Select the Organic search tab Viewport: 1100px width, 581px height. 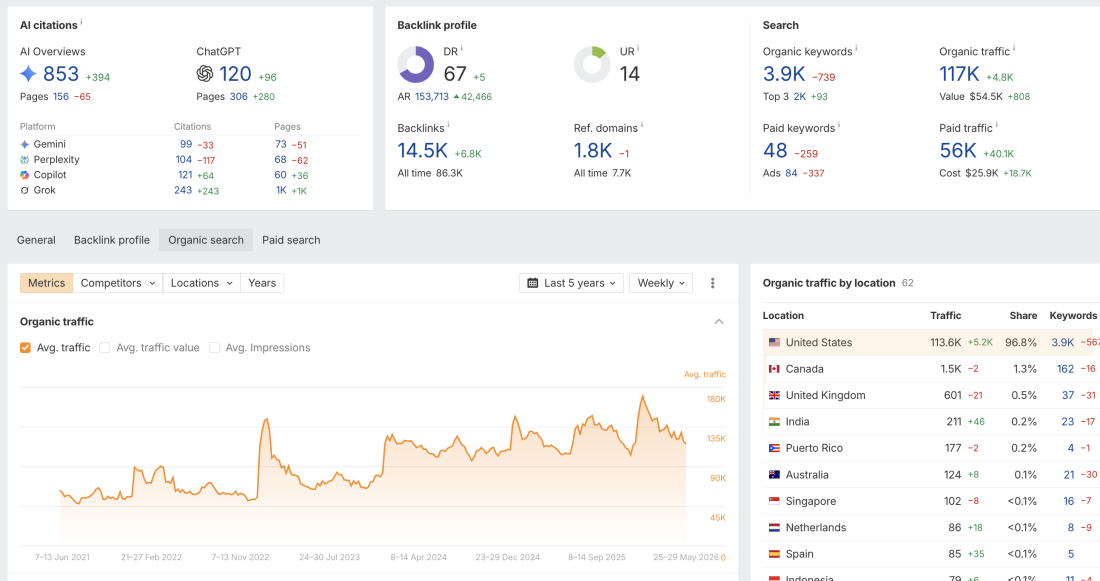coord(206,240)
